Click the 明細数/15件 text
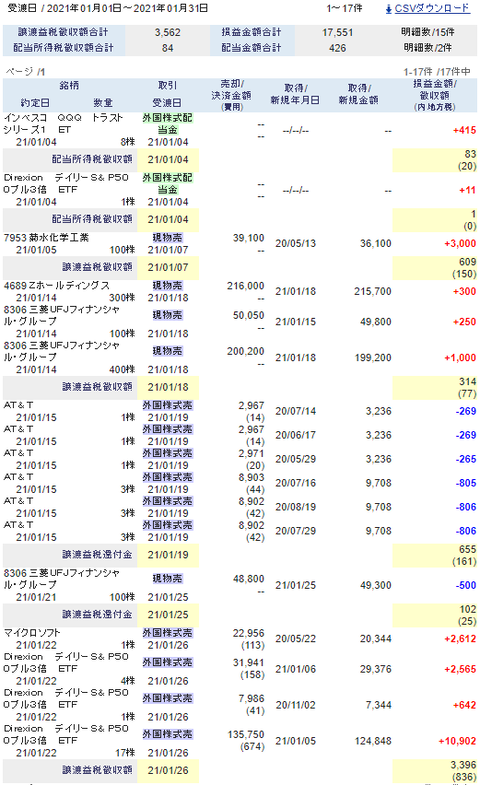 (427, 32)
